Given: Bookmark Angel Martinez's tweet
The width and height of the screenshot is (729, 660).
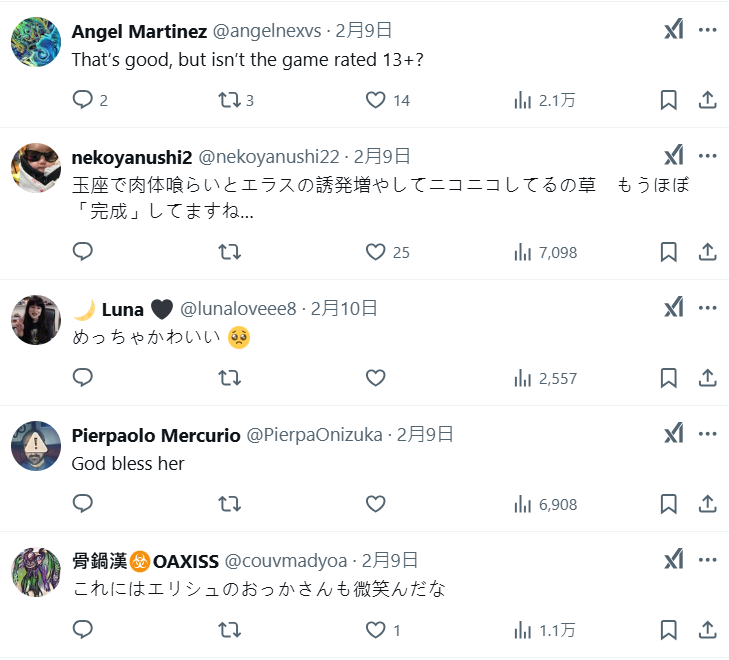Looking at the screenshot, I should tap(669, 100).
